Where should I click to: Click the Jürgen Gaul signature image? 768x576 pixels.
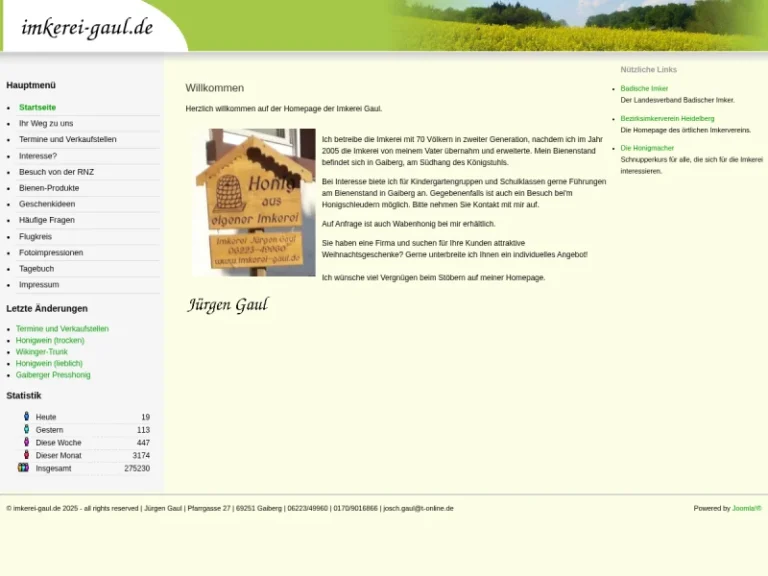(228, 305)
